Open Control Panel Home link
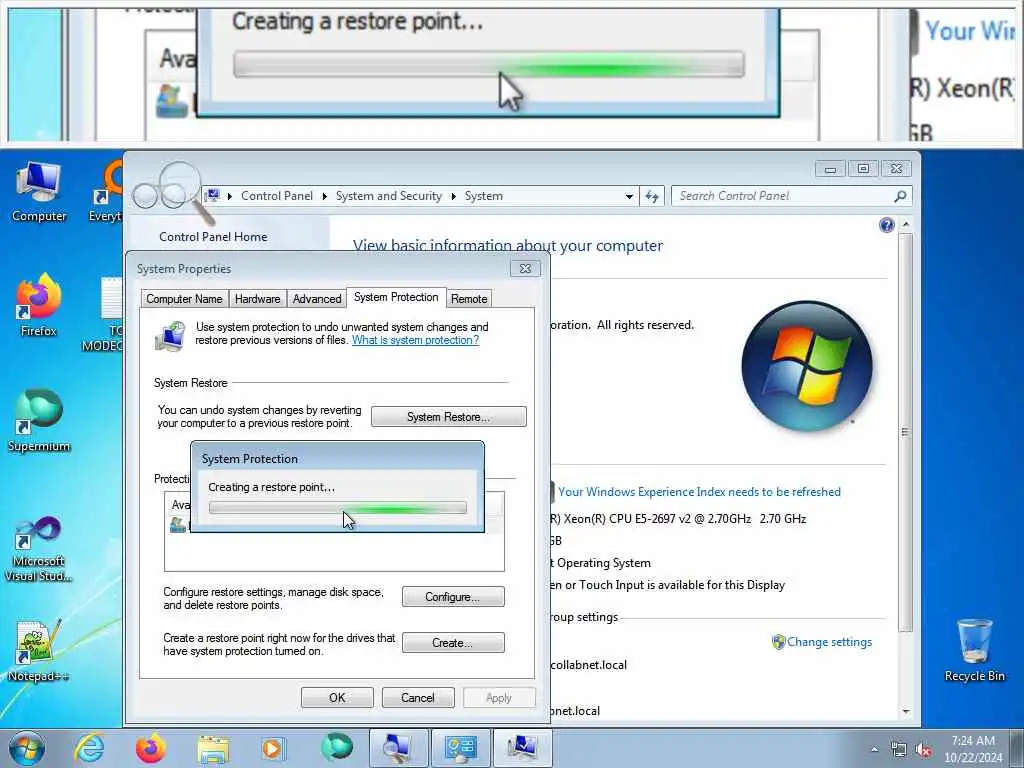This screenshot has width=1024, height=768. pos(213,236)
